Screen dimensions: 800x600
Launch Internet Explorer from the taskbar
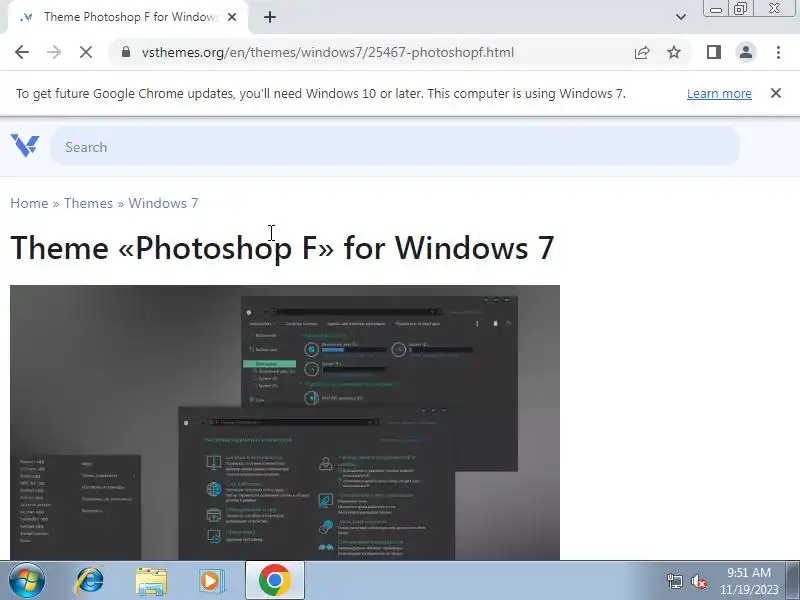click(x=90, y=581)
